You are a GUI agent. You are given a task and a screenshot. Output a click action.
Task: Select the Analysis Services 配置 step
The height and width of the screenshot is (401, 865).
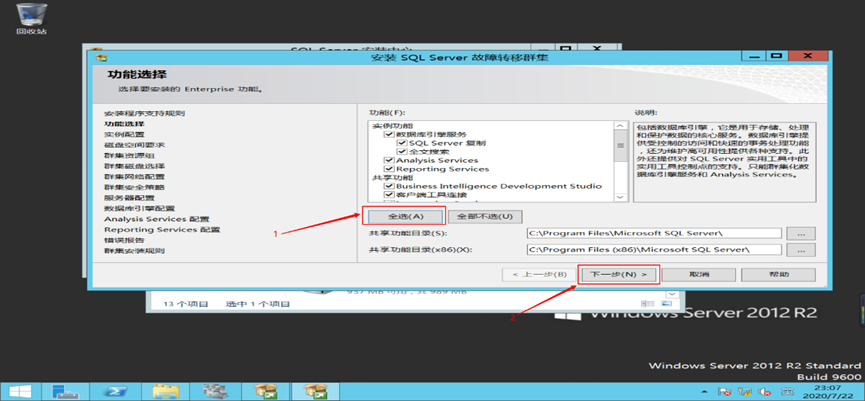point(157,219)
